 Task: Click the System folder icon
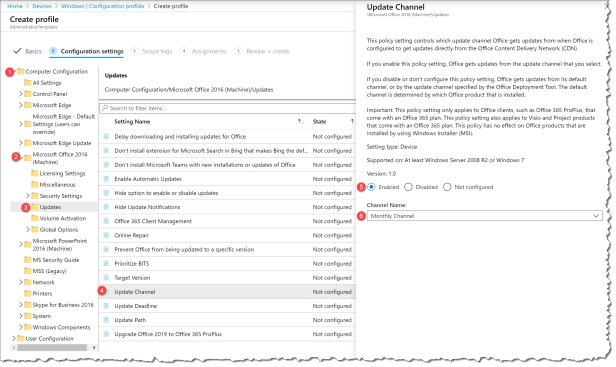(x=28, y=316)
